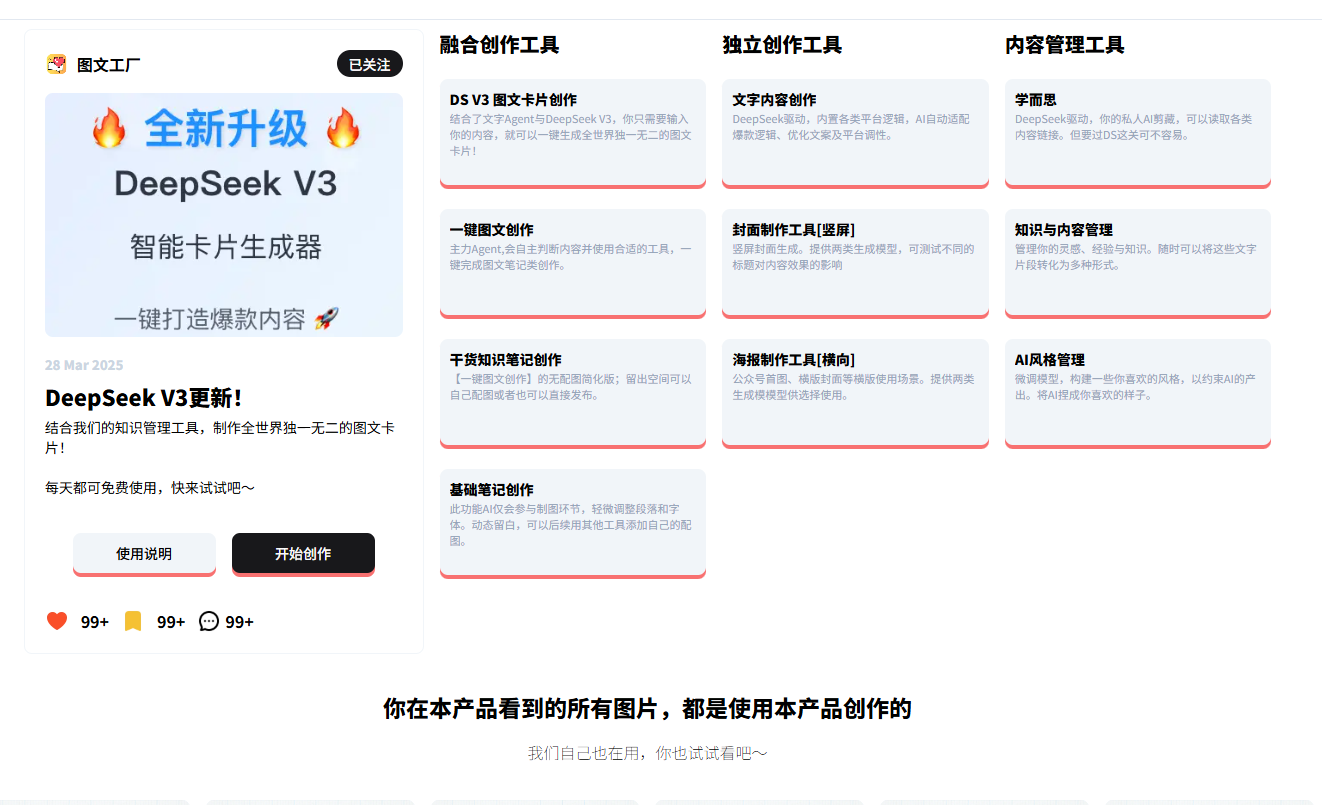Click the DeepSeek V3更新! post title
This screenshot has height=805, width=1322.
(x=143, y=398)
